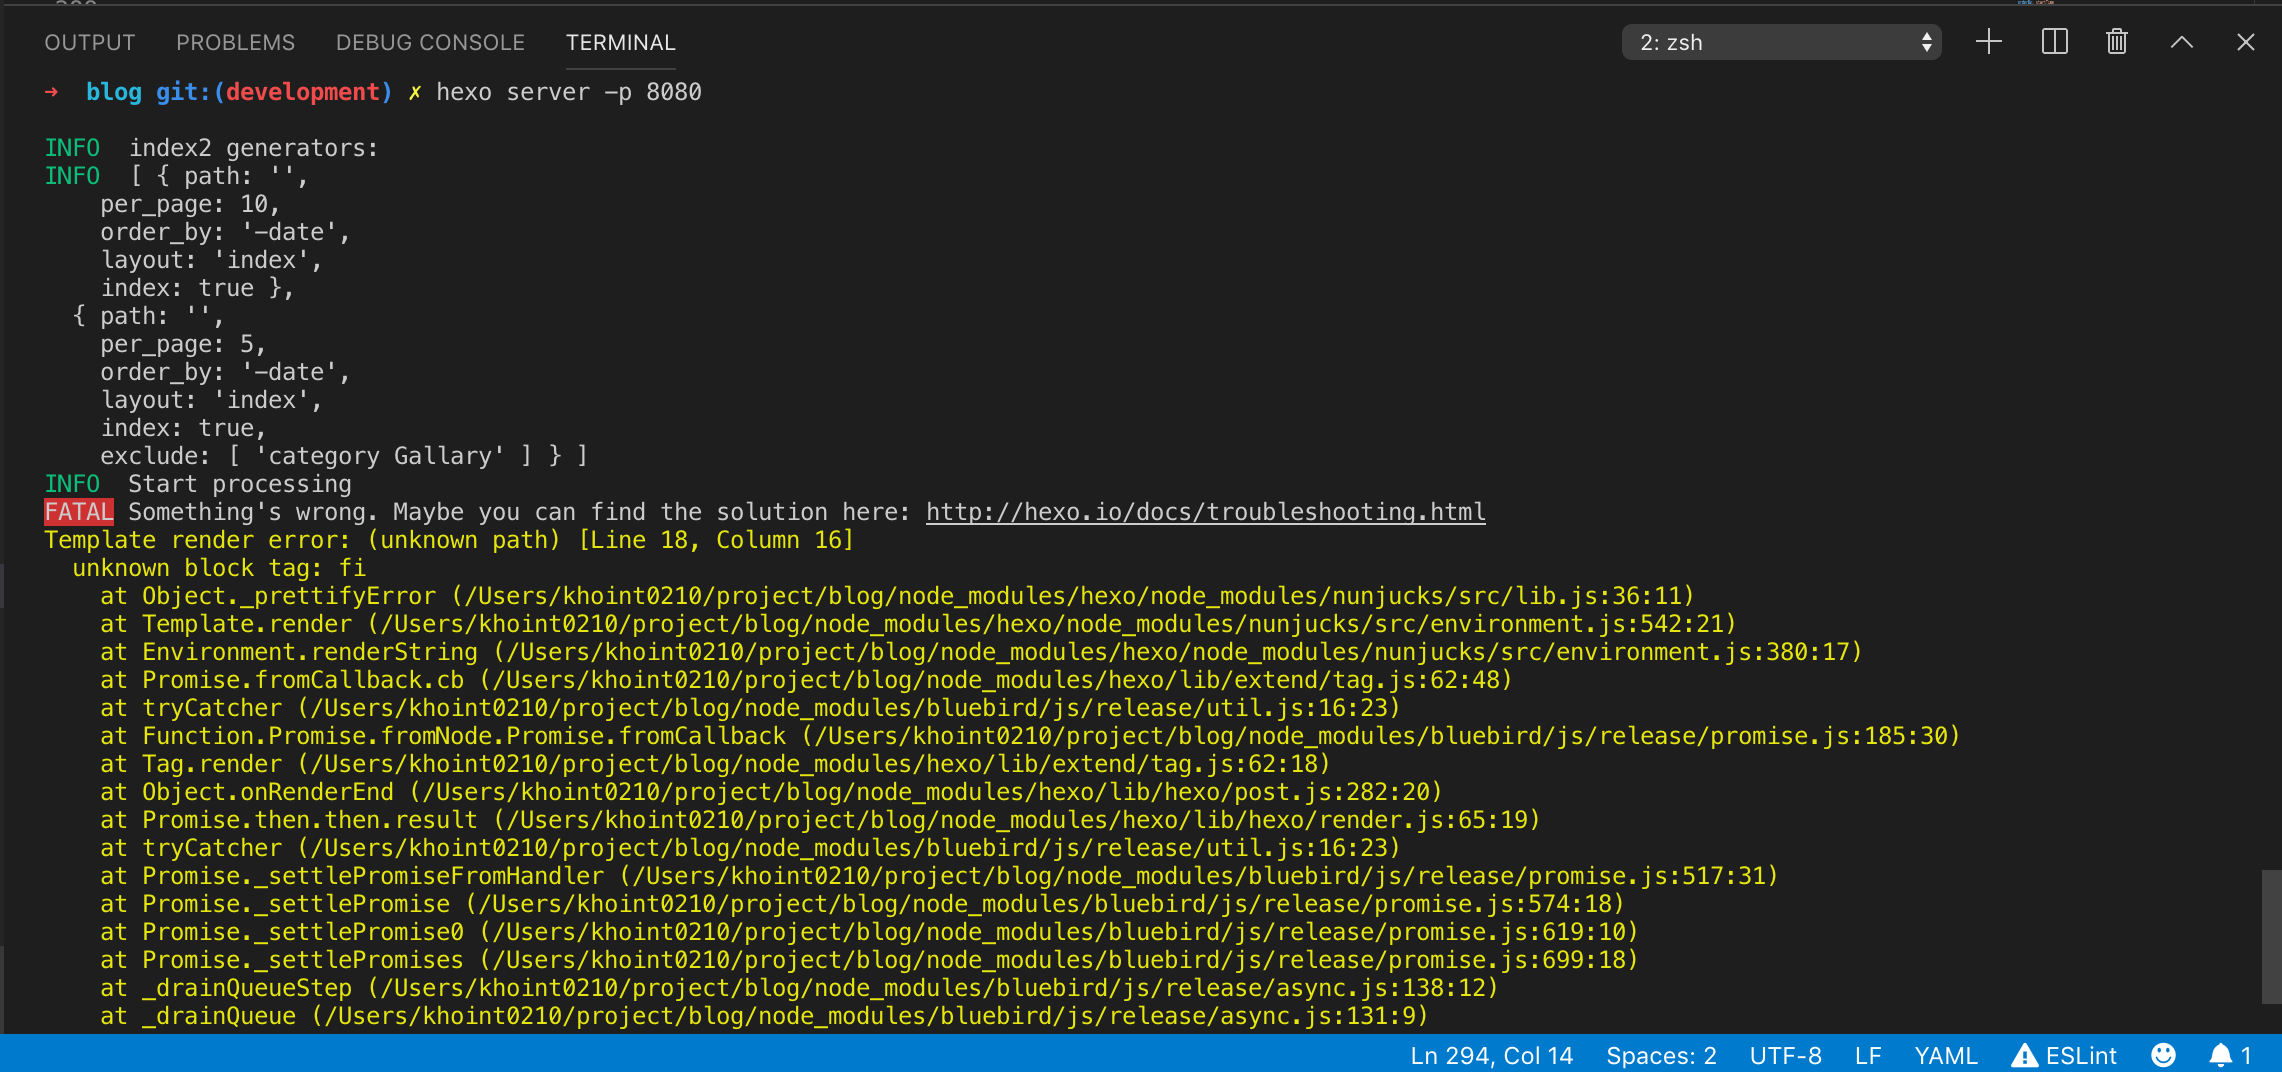
Task: Split the terminal panel
Action: coord(2054,42)
